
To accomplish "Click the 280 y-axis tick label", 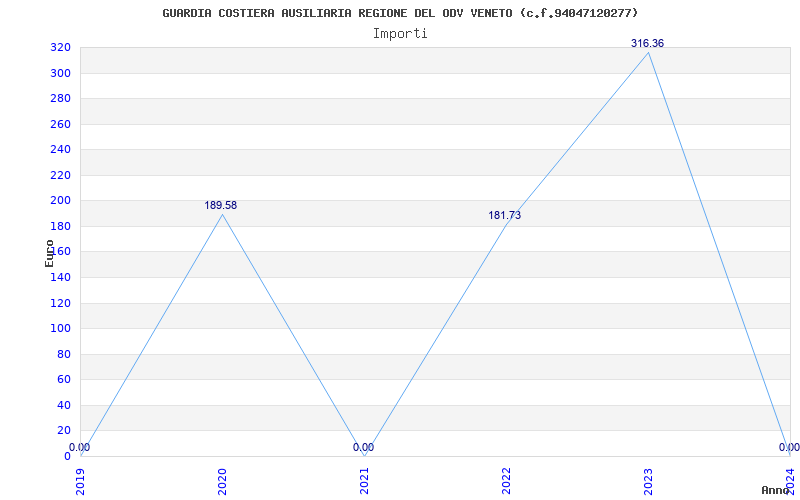I will coord(60,99).
